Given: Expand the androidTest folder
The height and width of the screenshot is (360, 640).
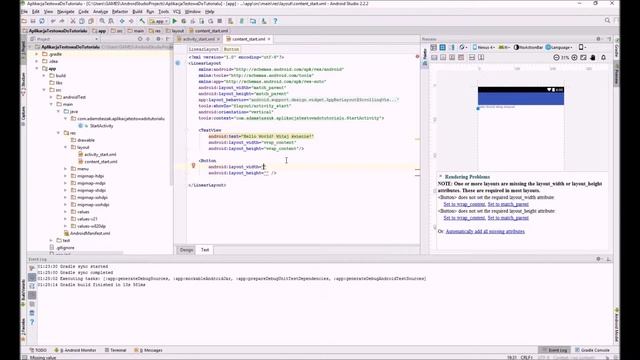Looking at the screenshot, I should point(51,97).
